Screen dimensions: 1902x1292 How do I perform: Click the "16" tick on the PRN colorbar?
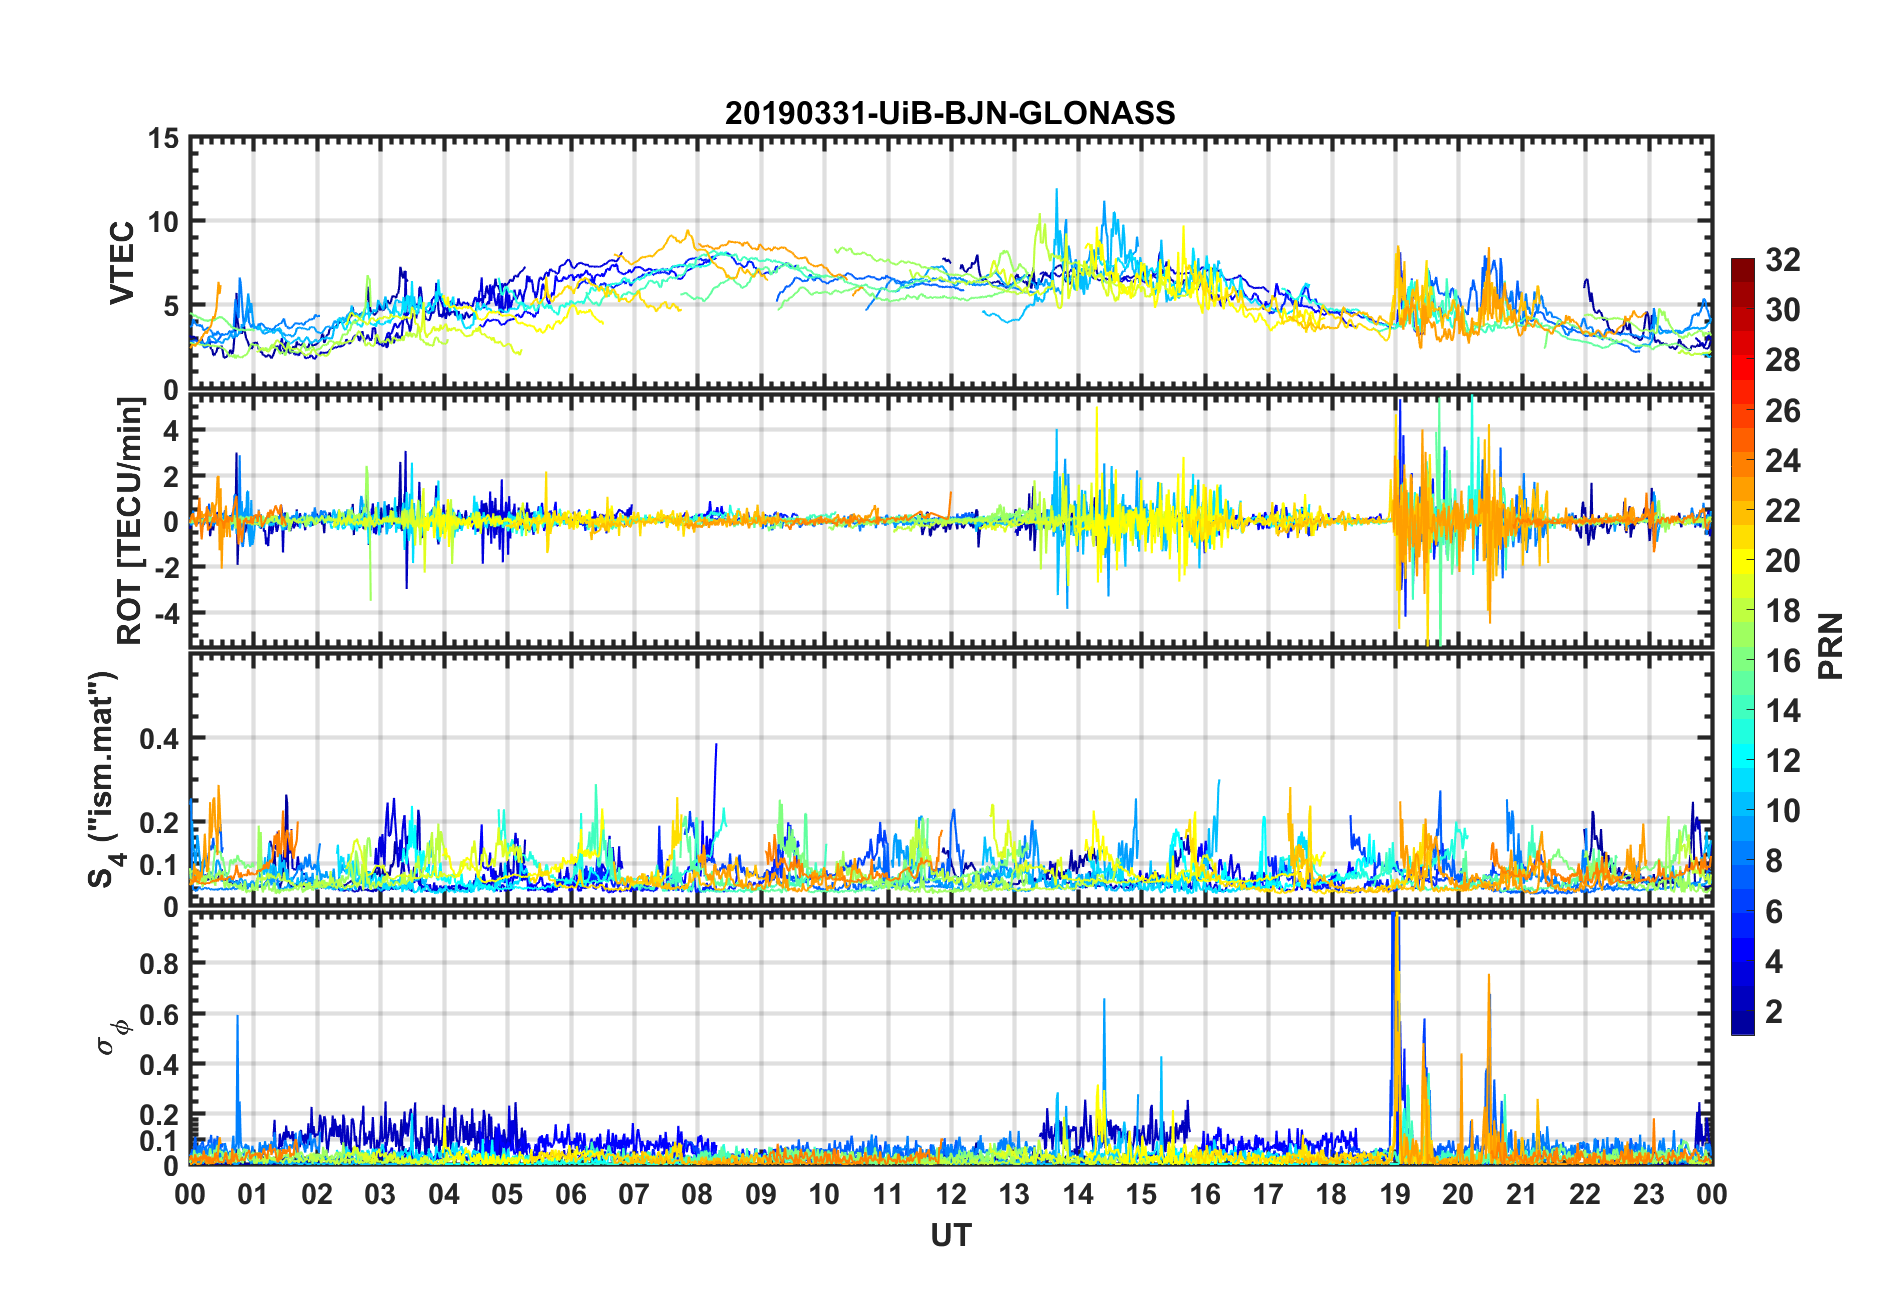[x=1783, y=660]
